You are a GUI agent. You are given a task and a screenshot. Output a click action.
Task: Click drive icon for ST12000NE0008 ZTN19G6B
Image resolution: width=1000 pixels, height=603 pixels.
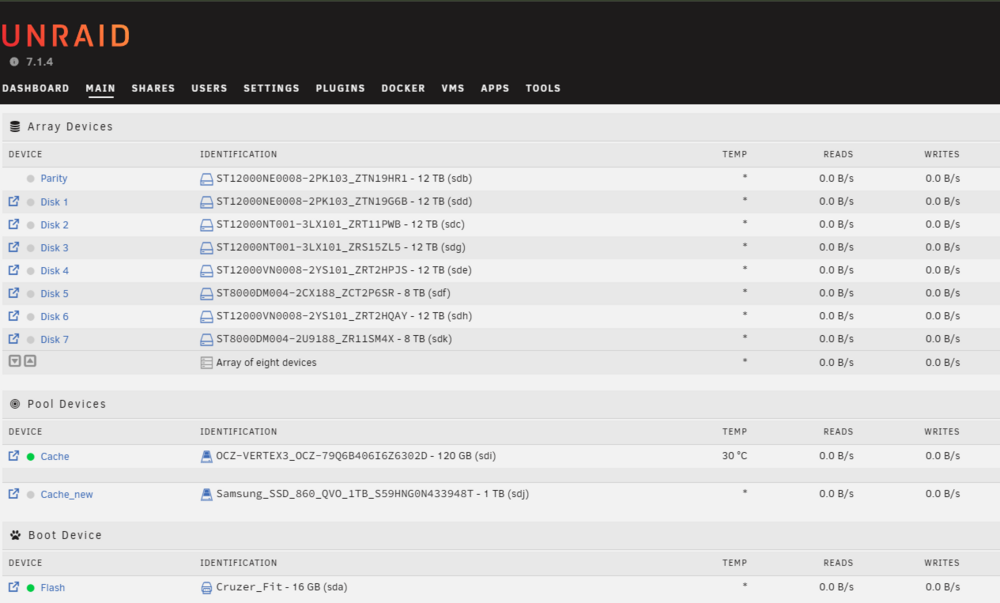point(207,202)
